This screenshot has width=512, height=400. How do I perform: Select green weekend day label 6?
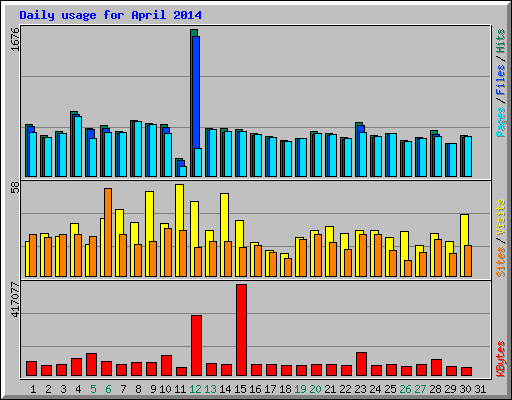click(108, 389)
